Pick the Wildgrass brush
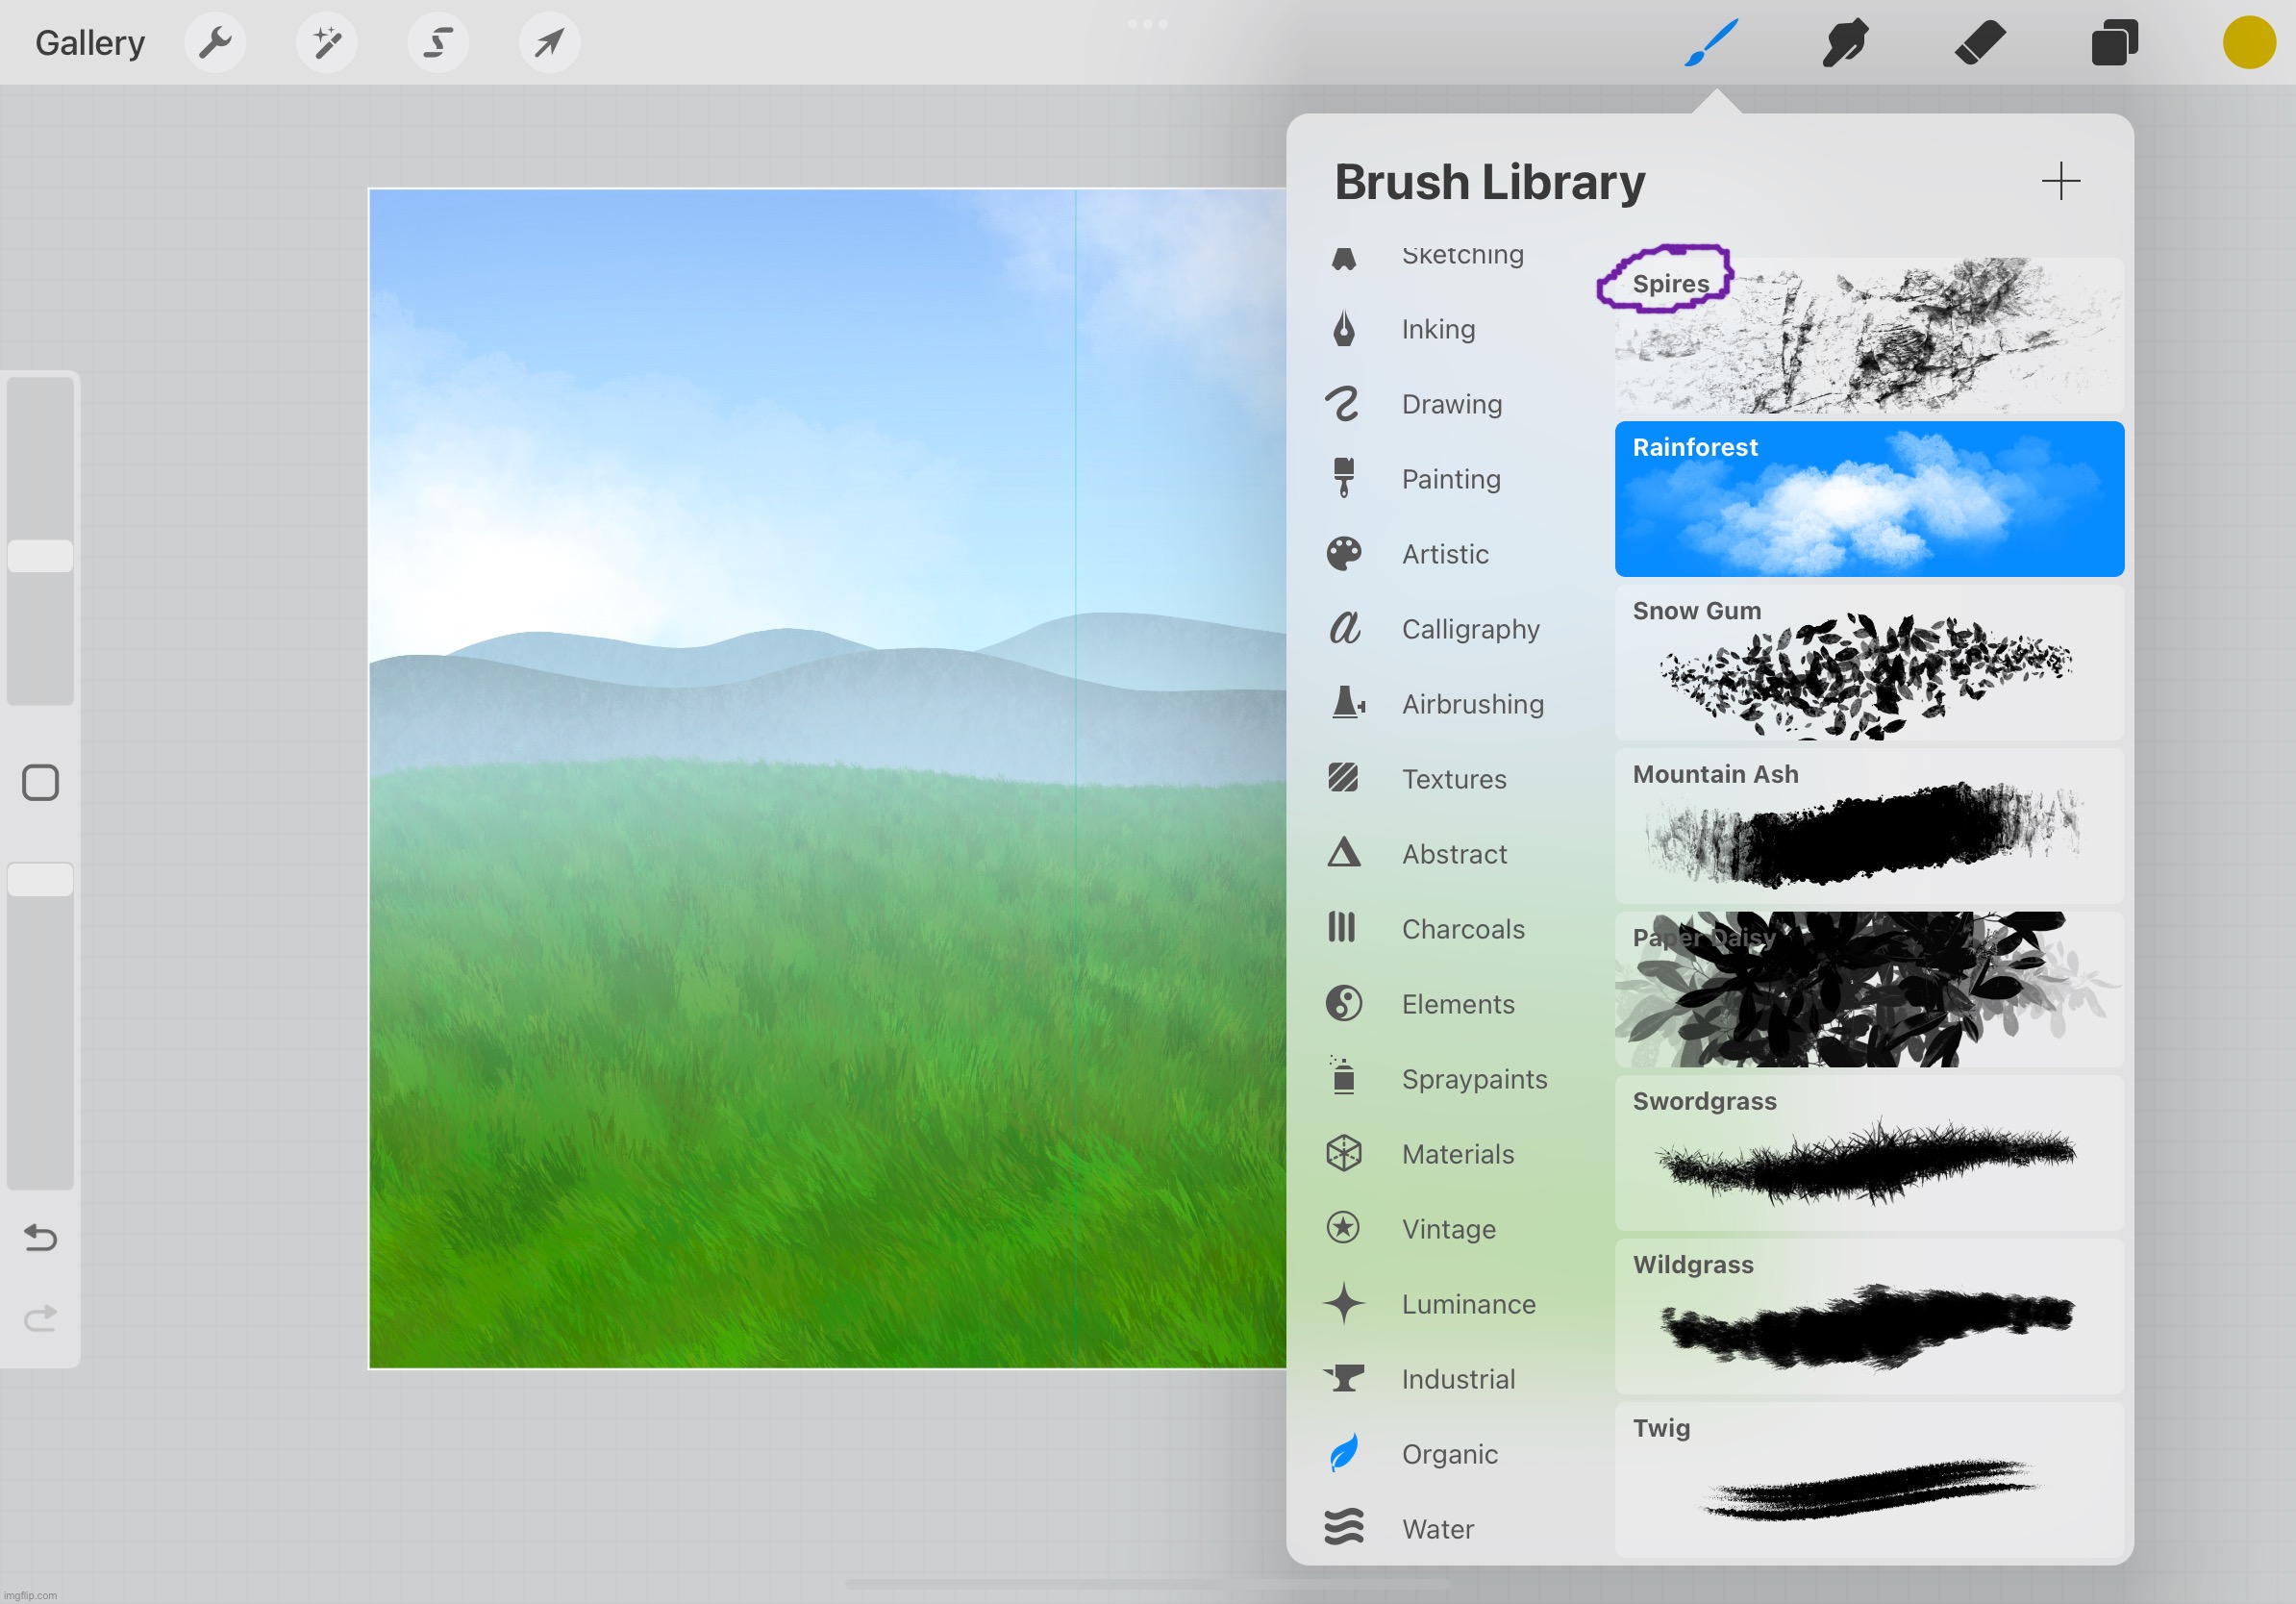Image resolution: width=2296 pixels, height=1604 pixels. (x=1869, y=1317)
